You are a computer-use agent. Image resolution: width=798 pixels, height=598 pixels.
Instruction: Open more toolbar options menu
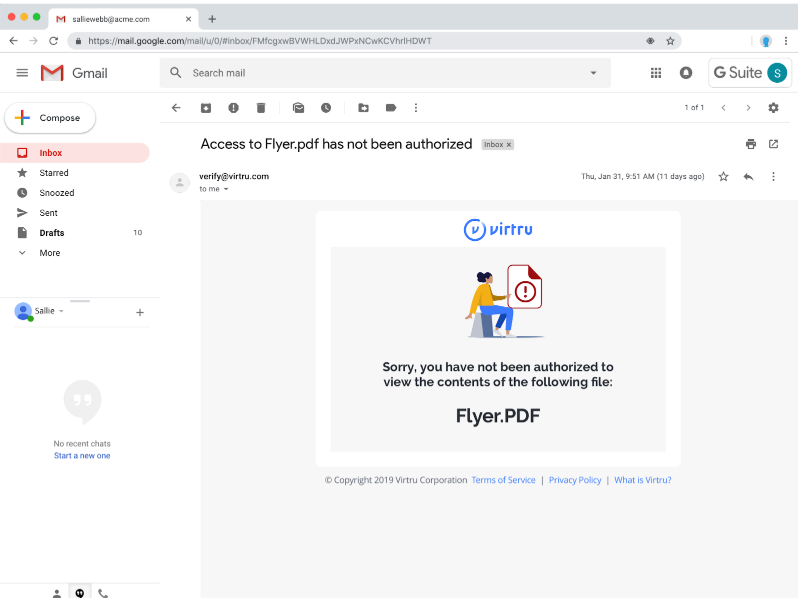[x=416, y=108]
